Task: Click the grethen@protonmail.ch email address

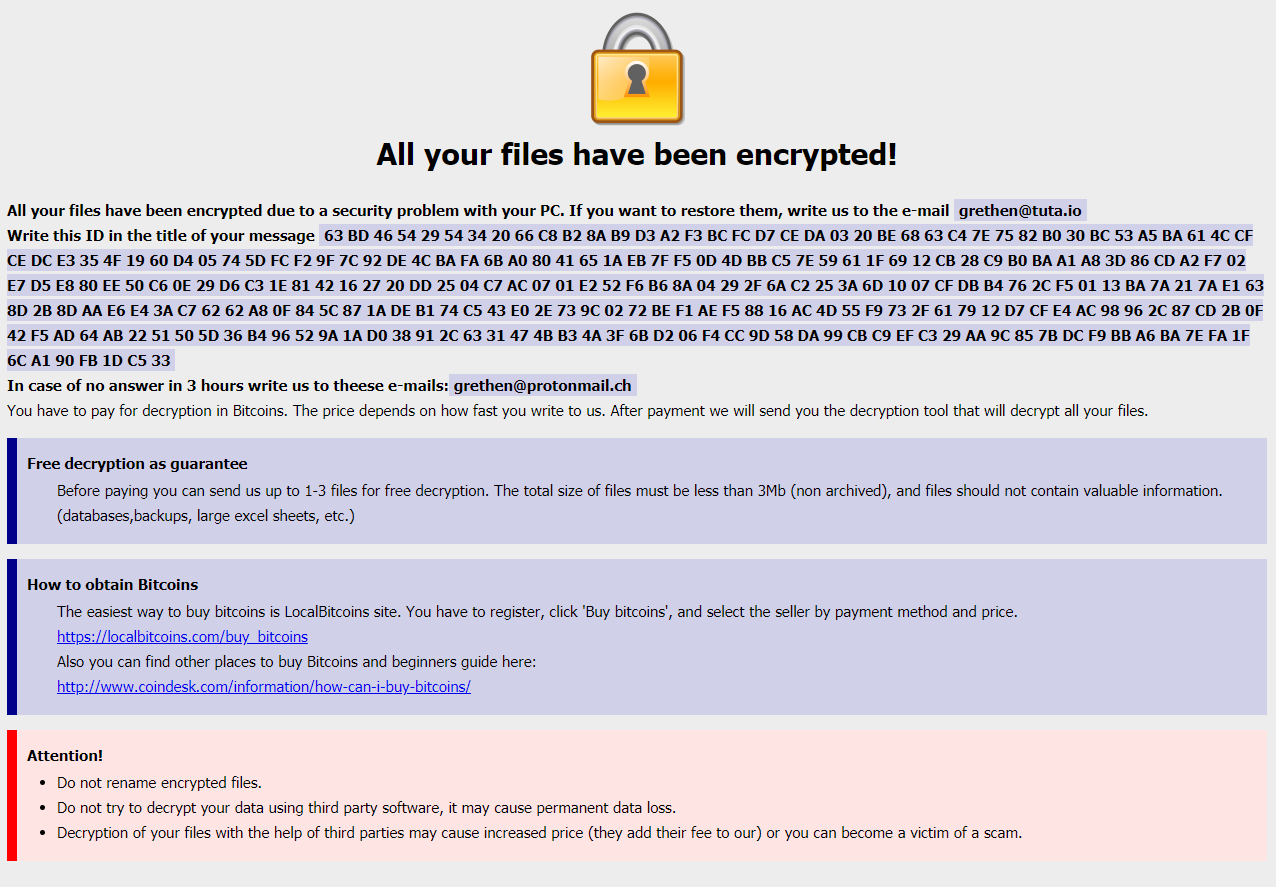Action: pyautogui.click(x=543, y=386)
